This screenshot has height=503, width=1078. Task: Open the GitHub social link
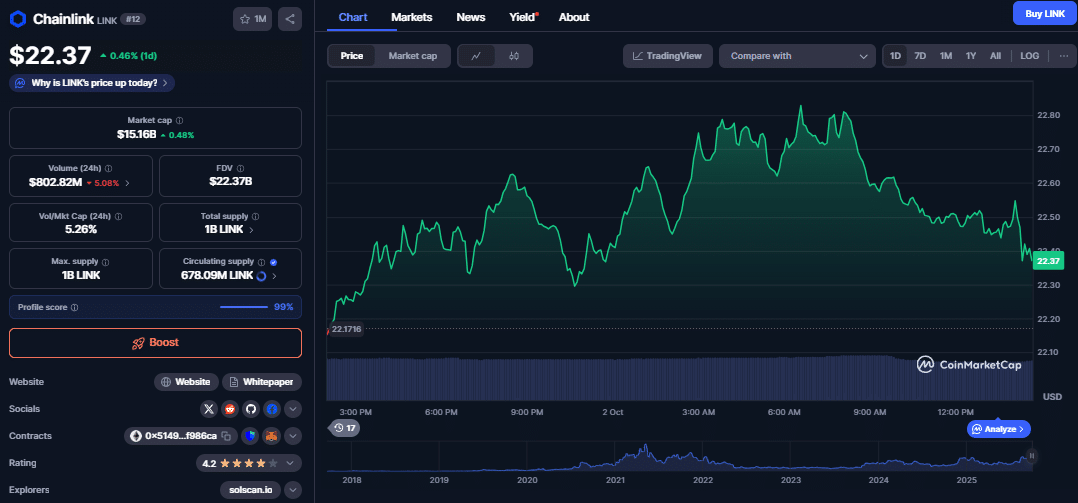250,409
